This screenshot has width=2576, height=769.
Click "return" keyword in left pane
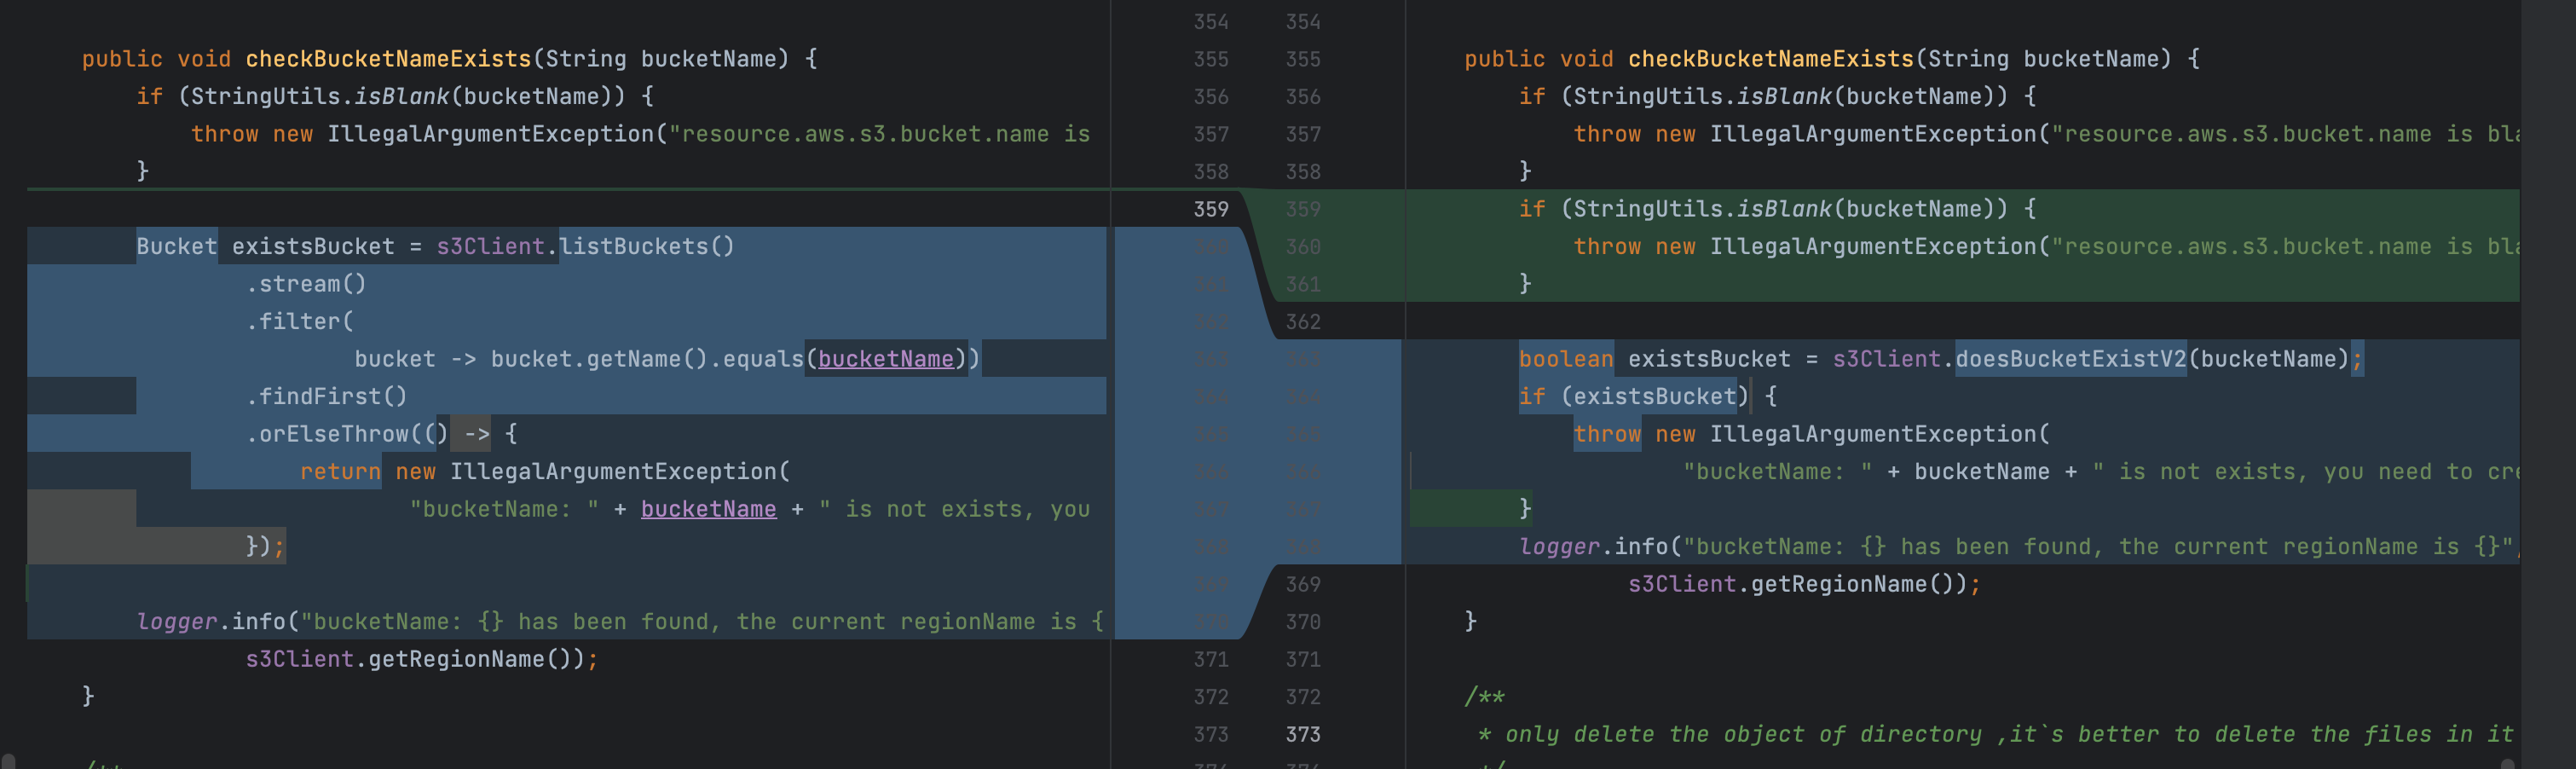point(340,471)
